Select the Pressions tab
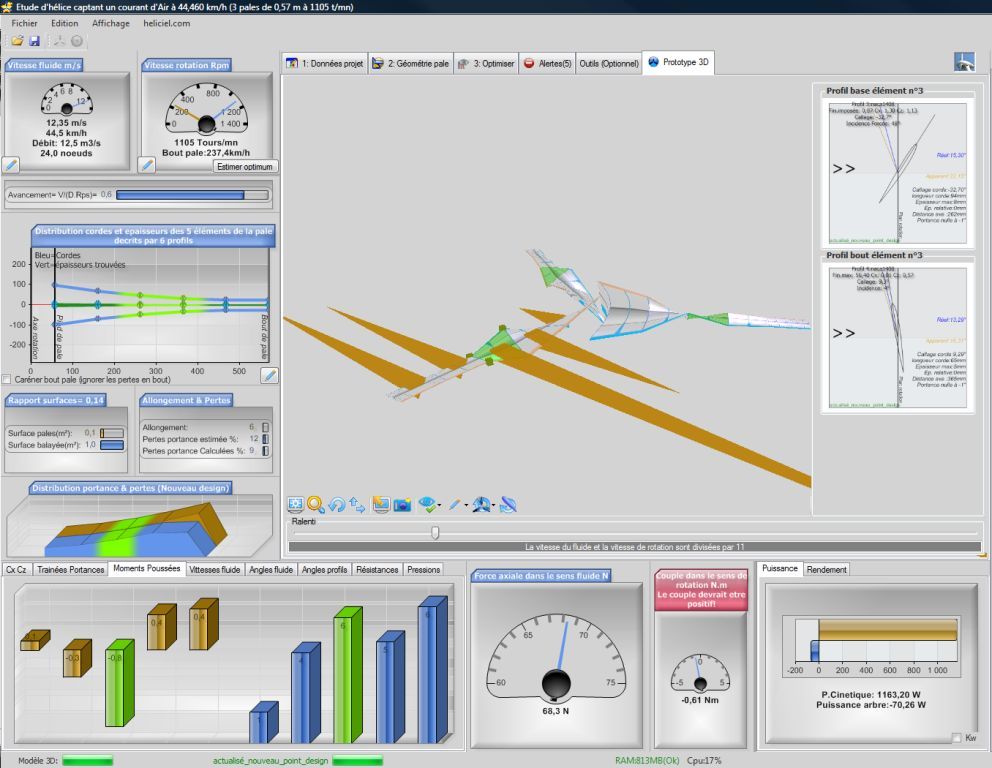The image size is (992, 768). coord(423,569)
